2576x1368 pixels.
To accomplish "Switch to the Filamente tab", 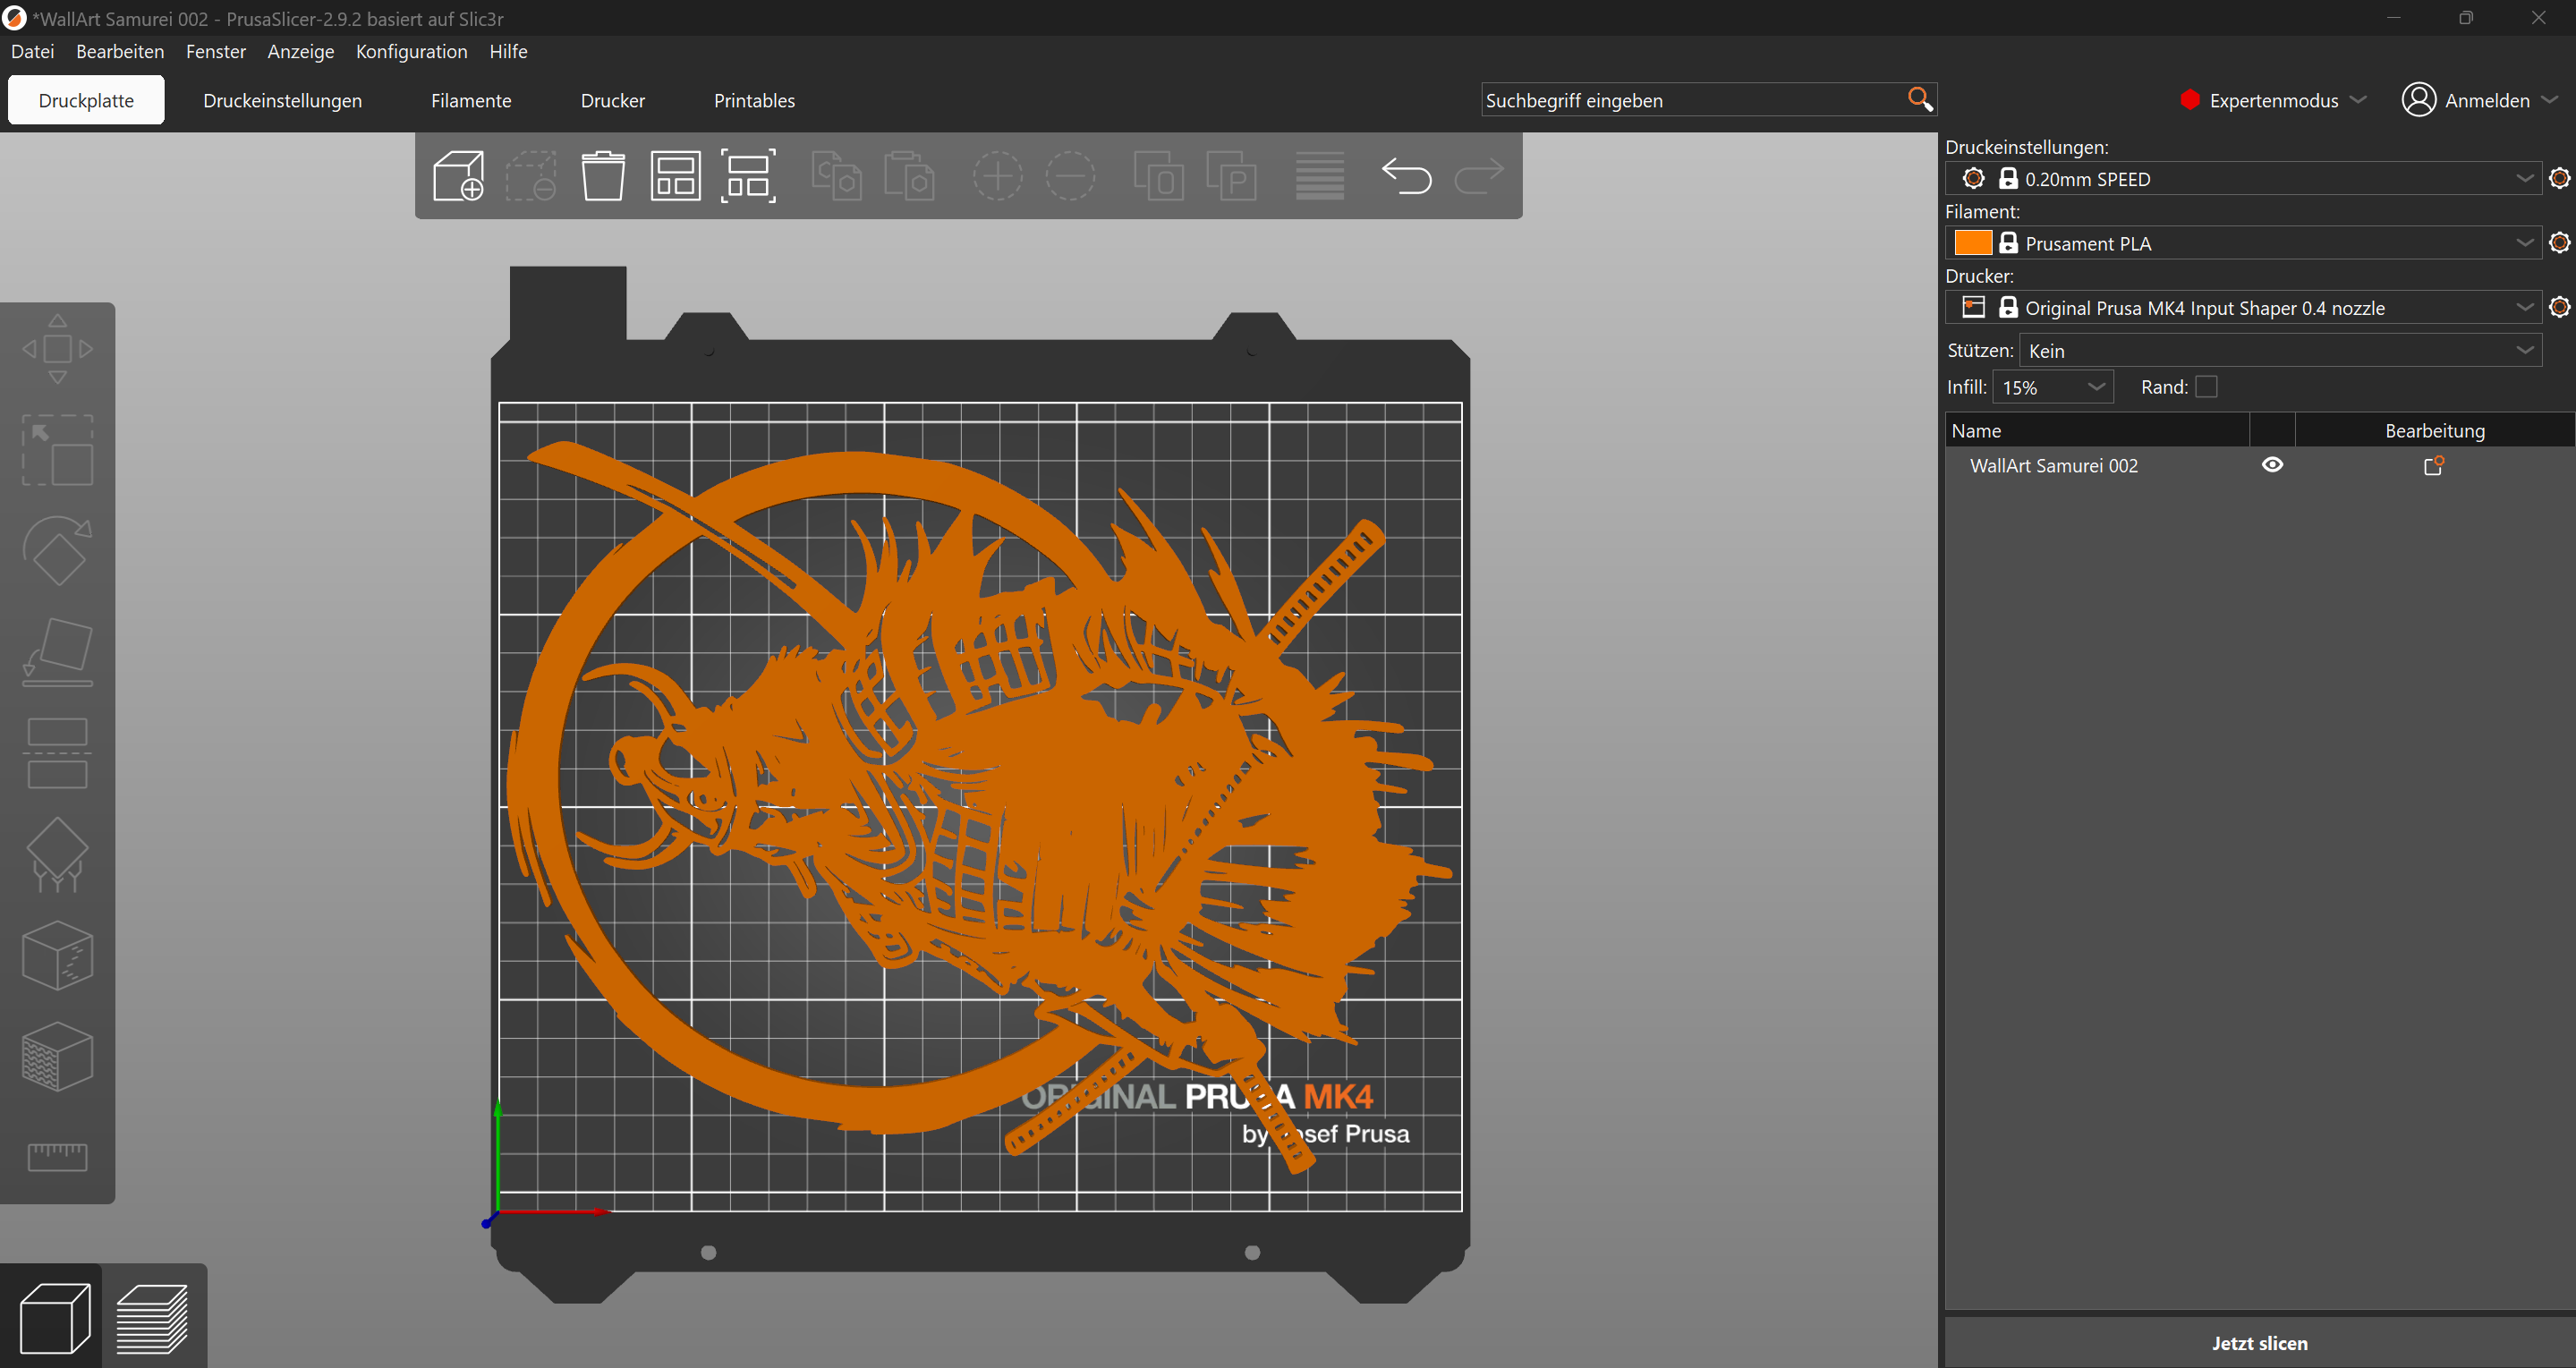I will point(471,101).
